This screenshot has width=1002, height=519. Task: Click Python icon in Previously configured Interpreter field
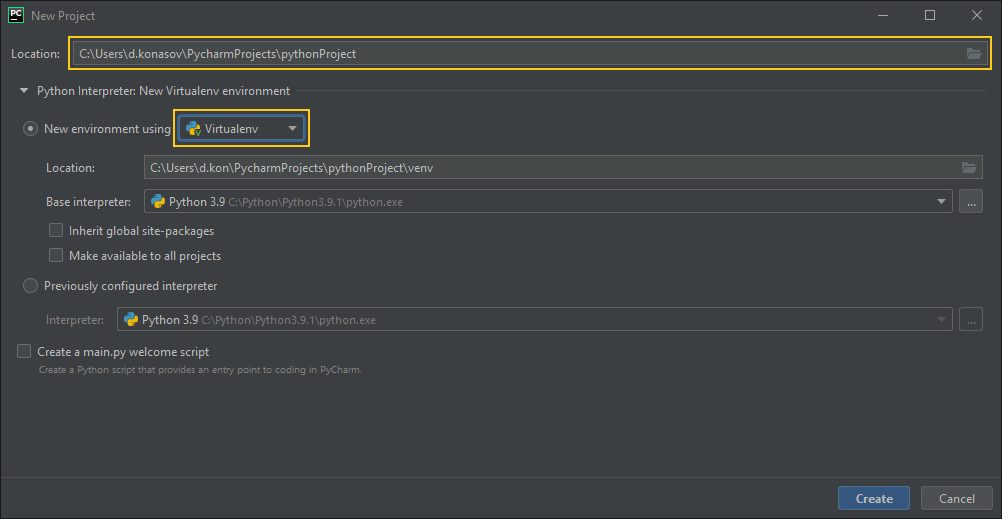(x=131, y=320)
